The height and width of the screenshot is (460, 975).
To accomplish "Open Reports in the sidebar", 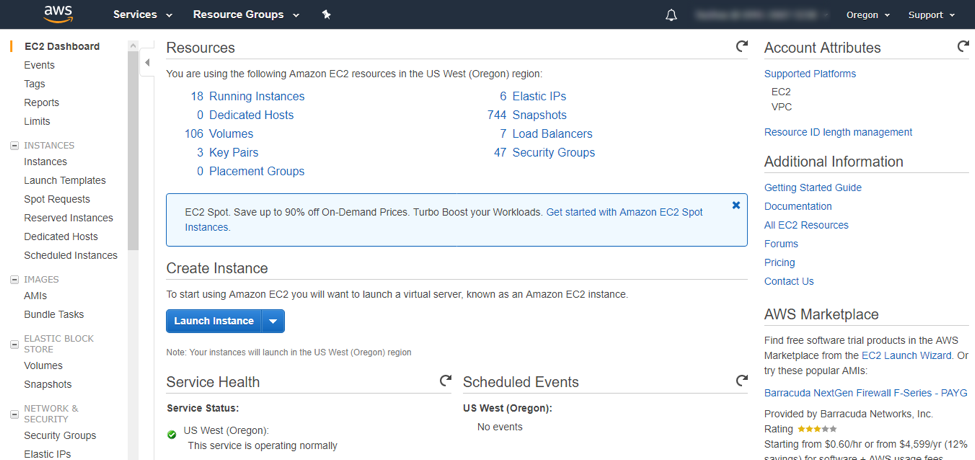I will coord(42,102).
